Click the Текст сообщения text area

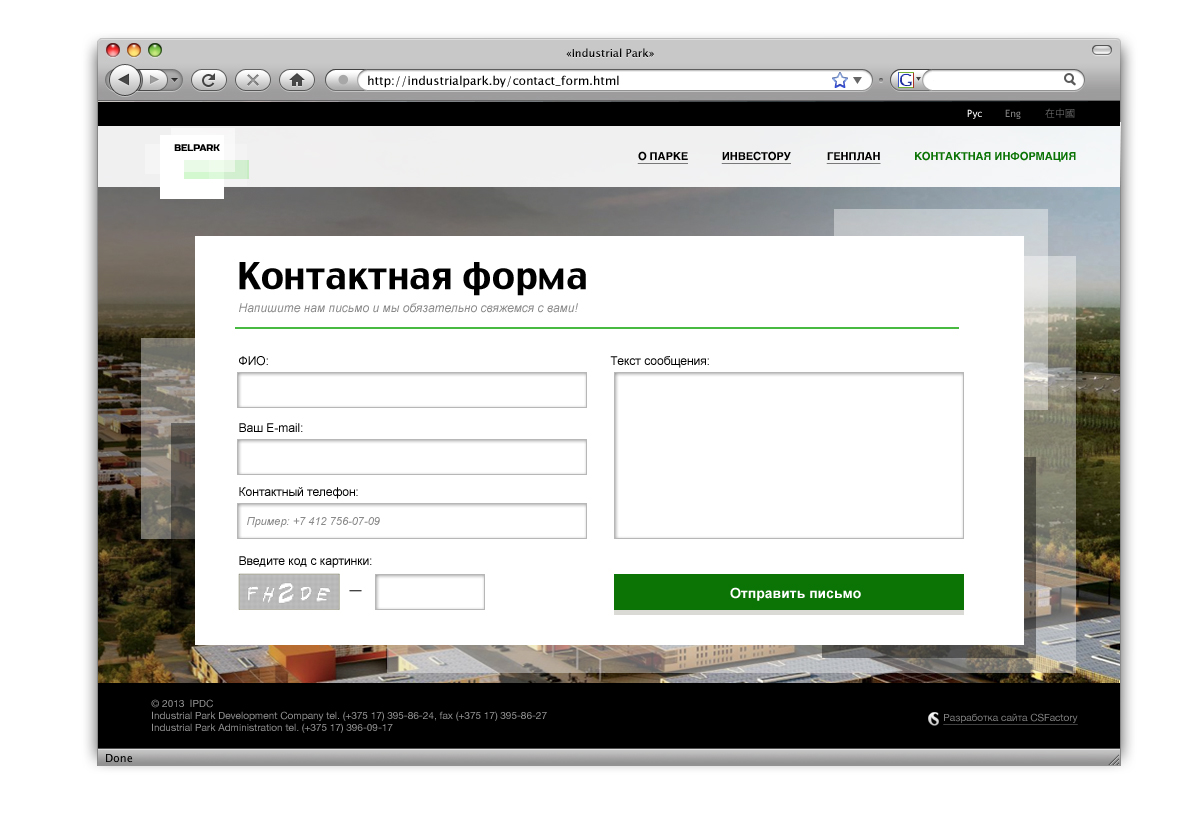coord(789,456)
